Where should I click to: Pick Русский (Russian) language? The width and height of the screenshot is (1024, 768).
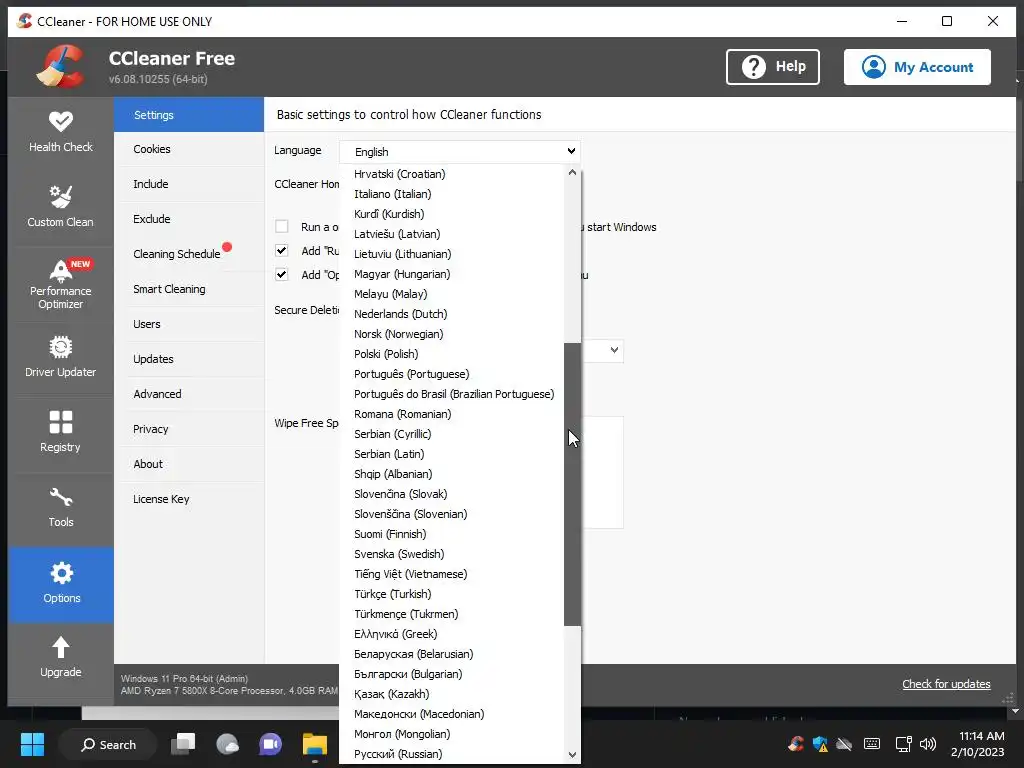pyautogui.click(x=452, y=754)
